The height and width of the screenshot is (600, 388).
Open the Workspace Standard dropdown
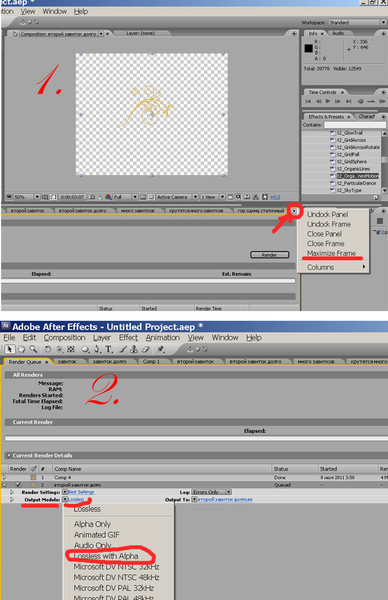coord(357,22)
